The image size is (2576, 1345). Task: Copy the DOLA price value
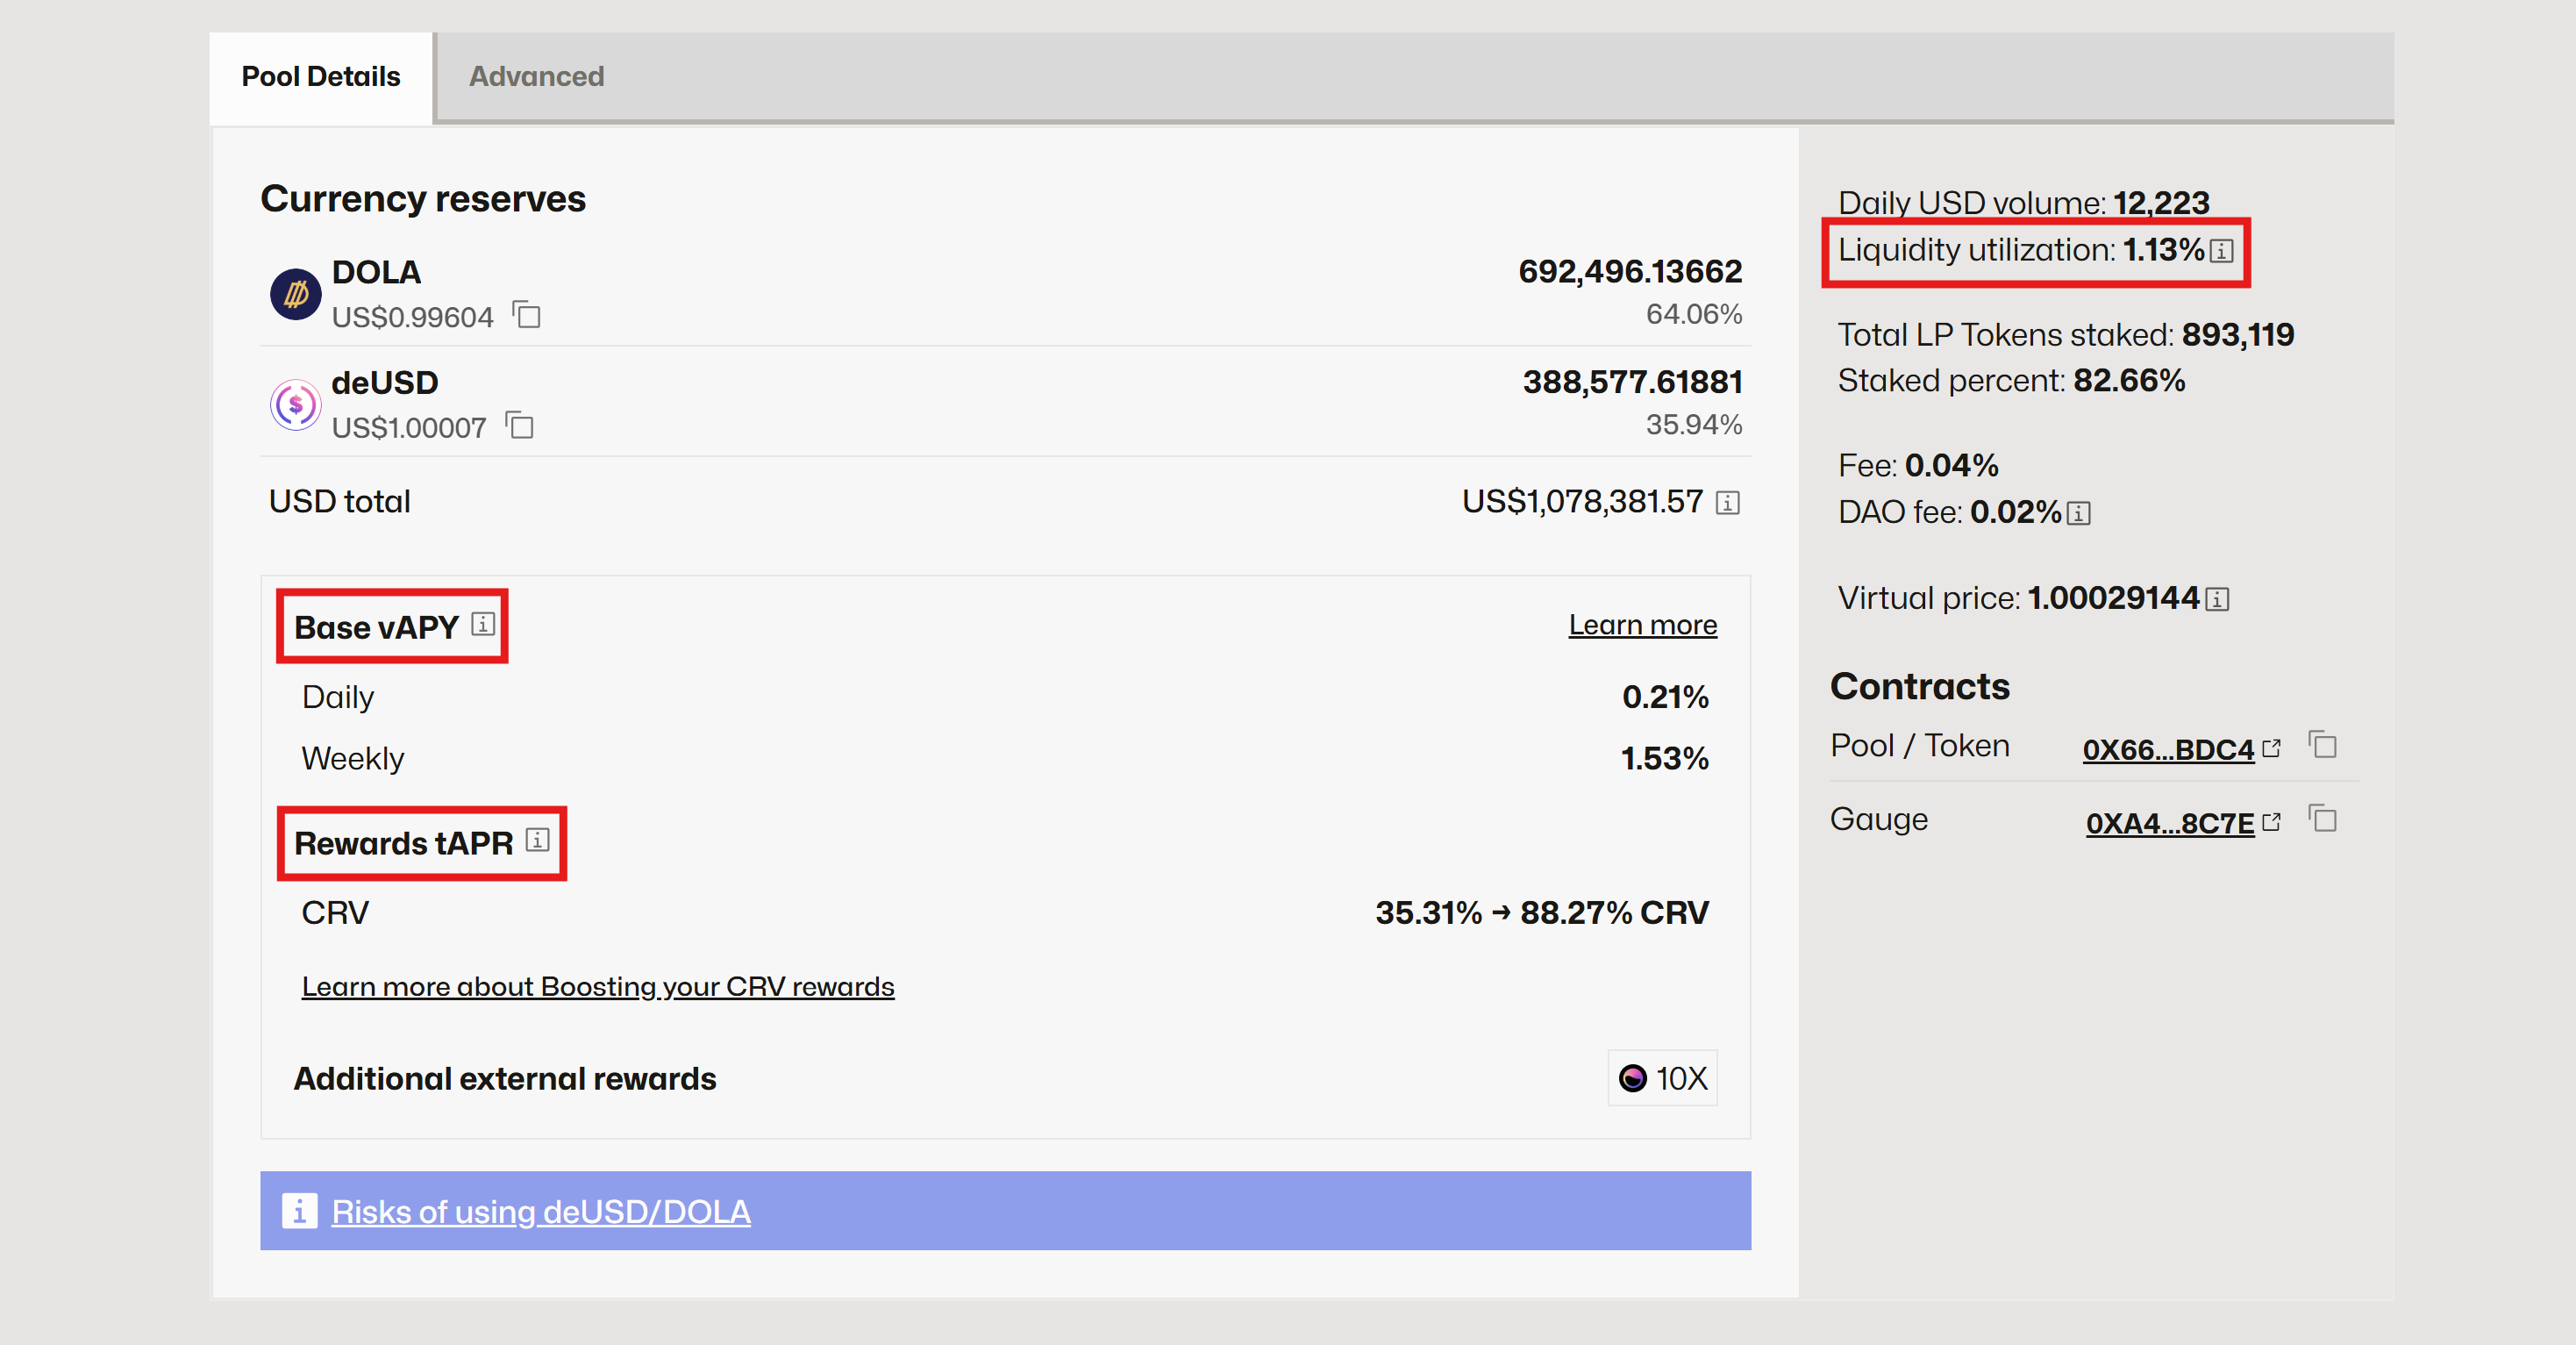pos(527,315)
